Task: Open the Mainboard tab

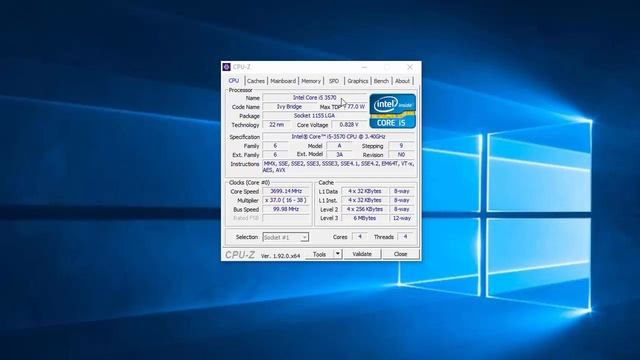Action: tap(283, 81)
